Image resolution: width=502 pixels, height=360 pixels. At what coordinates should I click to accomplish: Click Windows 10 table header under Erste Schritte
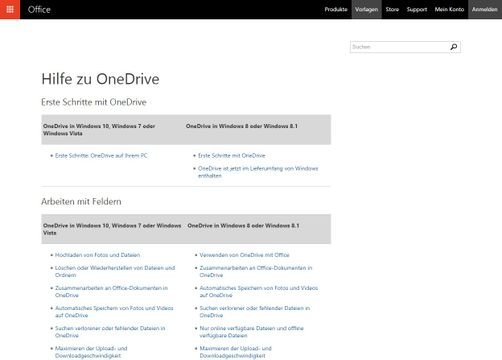coord(99,130)
